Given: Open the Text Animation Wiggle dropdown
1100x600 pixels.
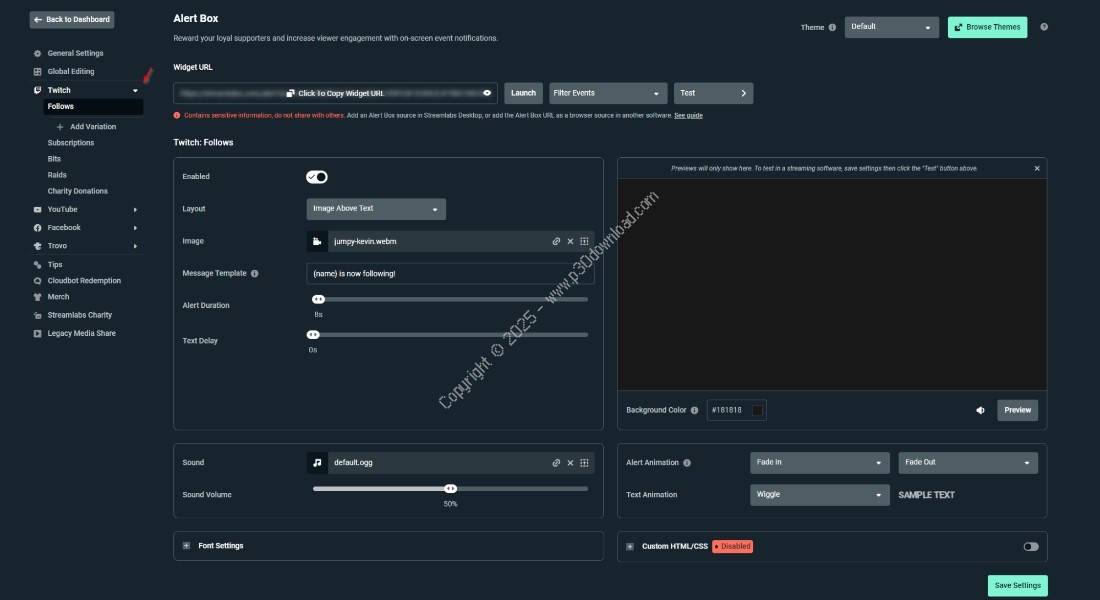Looking at the screenshot, I should tap(819, 495).
